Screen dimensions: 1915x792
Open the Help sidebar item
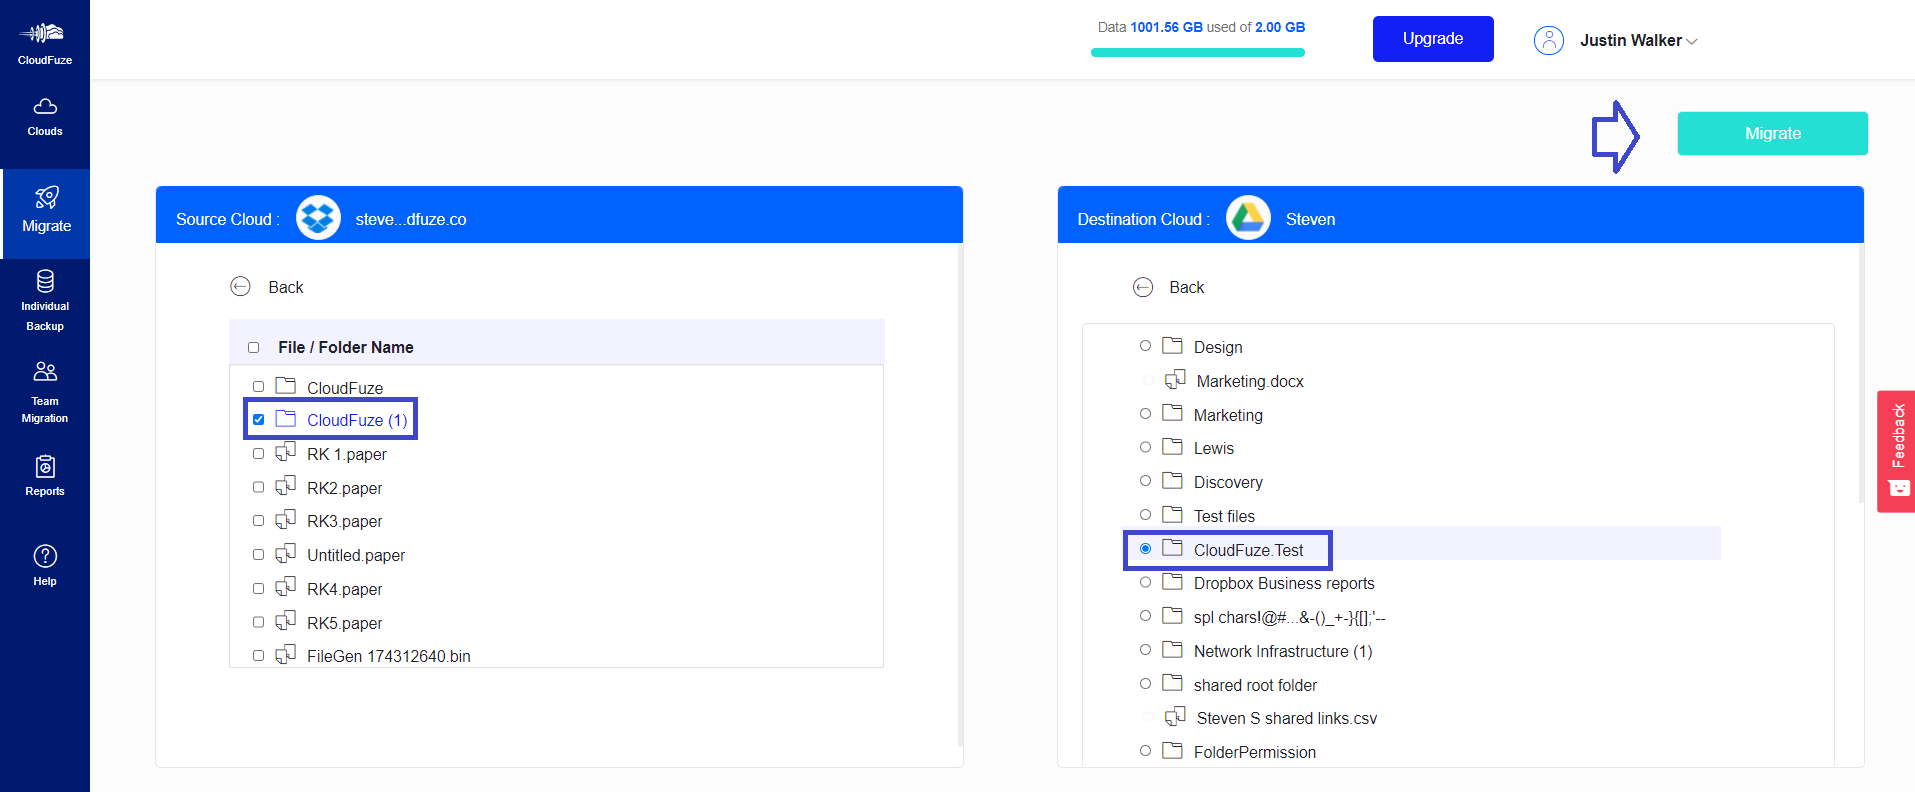(x=45, y=566)
